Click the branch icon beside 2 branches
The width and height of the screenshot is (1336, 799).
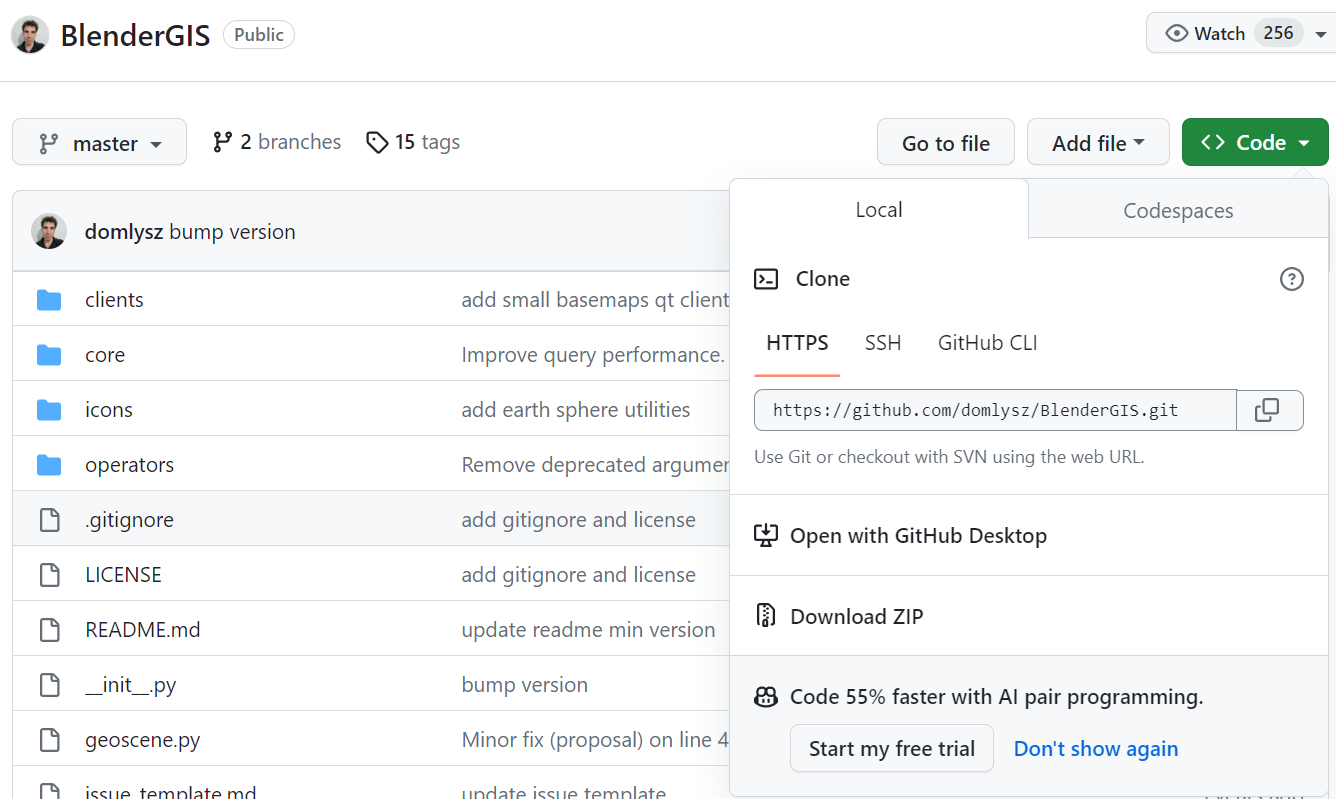tap(222, 142)
